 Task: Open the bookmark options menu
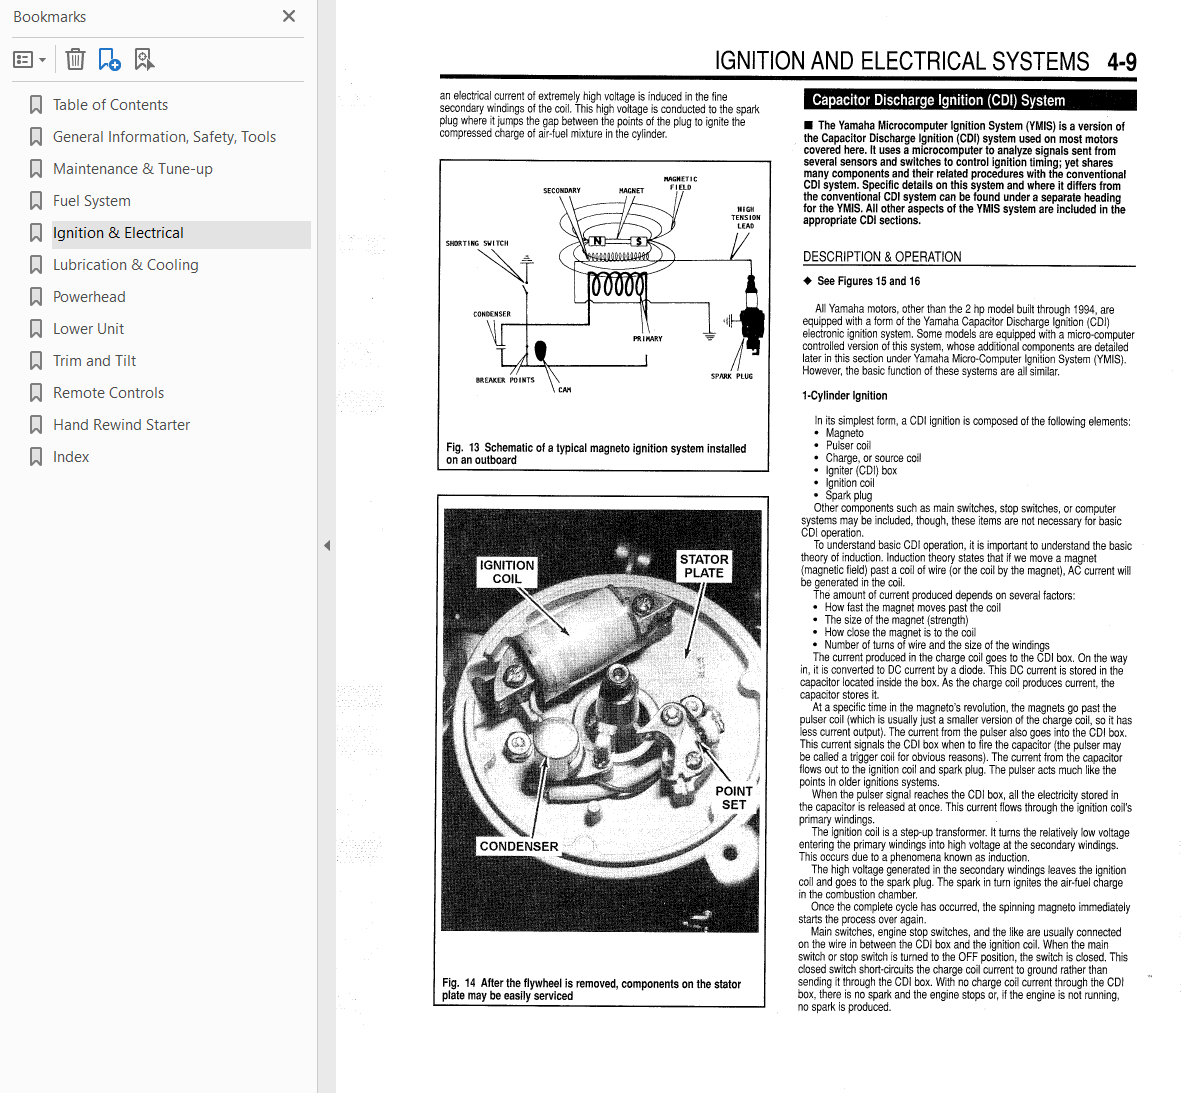pyautogui.click(x=30, y=60)
